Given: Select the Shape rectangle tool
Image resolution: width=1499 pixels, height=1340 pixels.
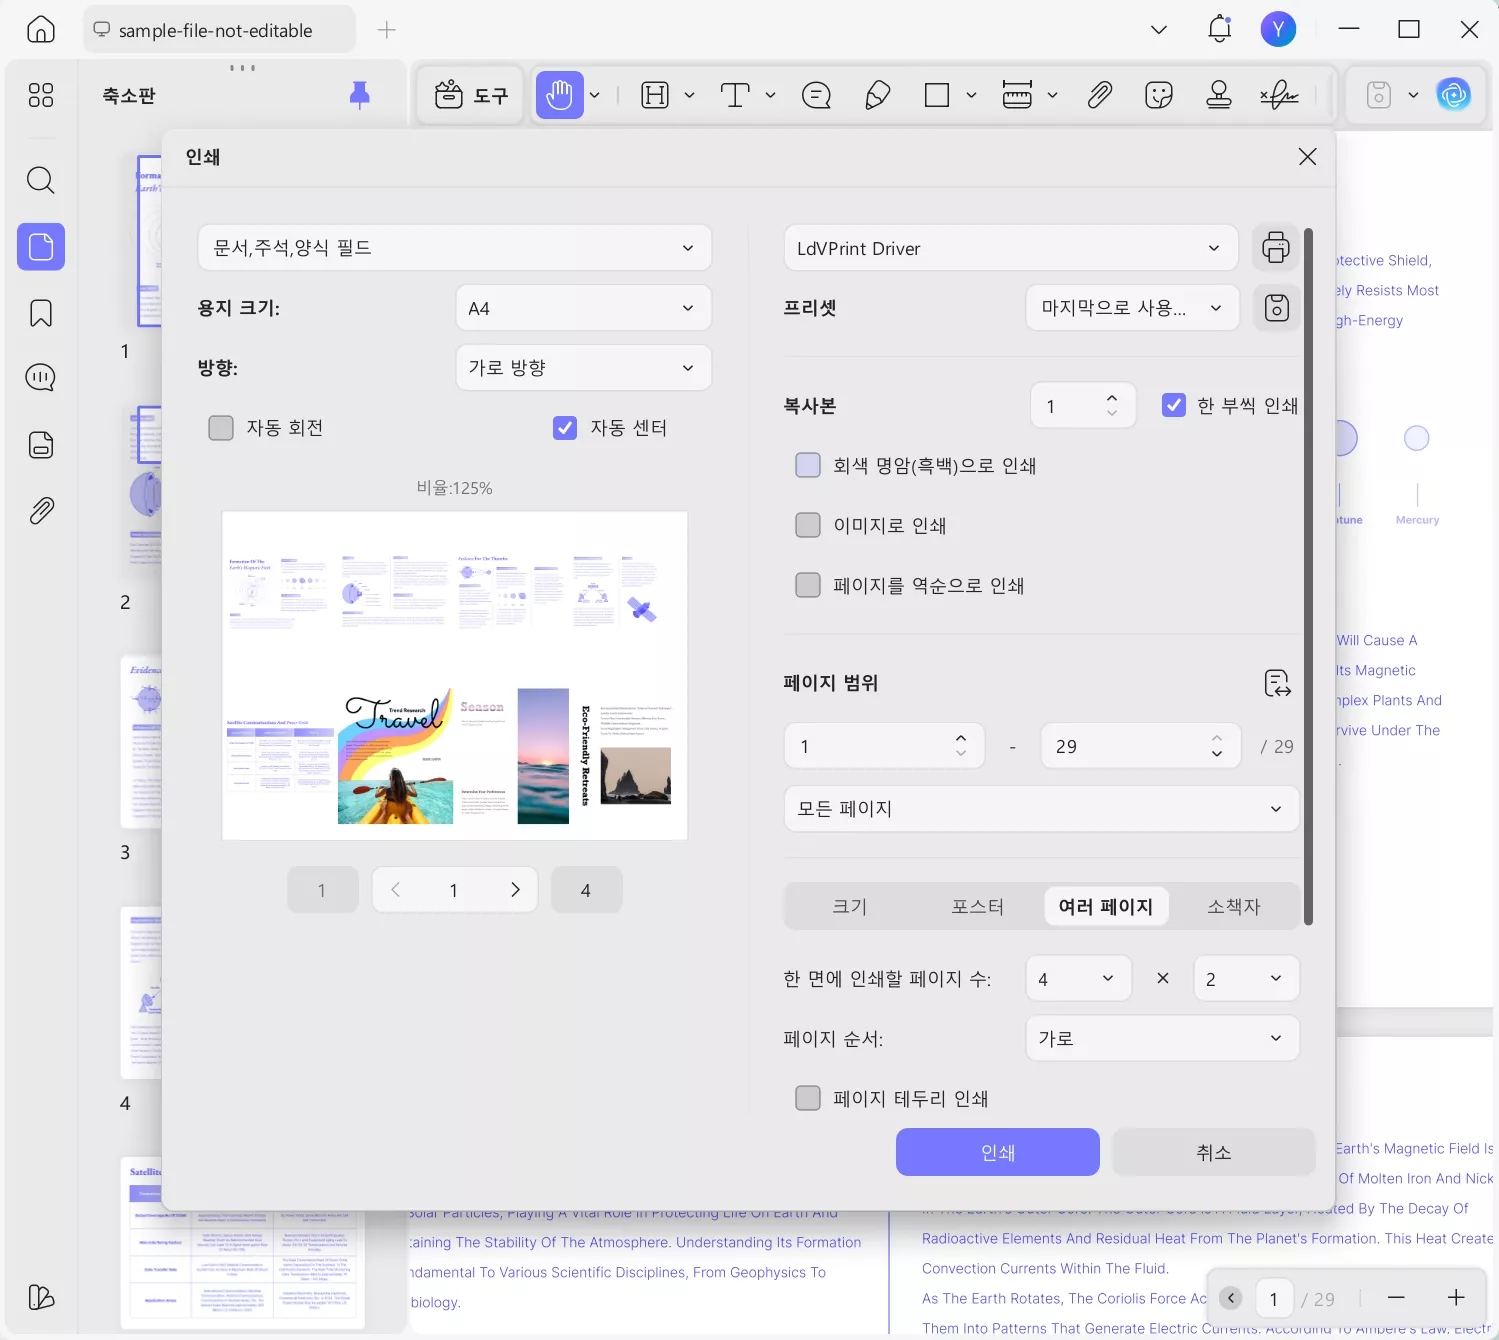Looking at the screenshot, I should [x=937, y=95].
